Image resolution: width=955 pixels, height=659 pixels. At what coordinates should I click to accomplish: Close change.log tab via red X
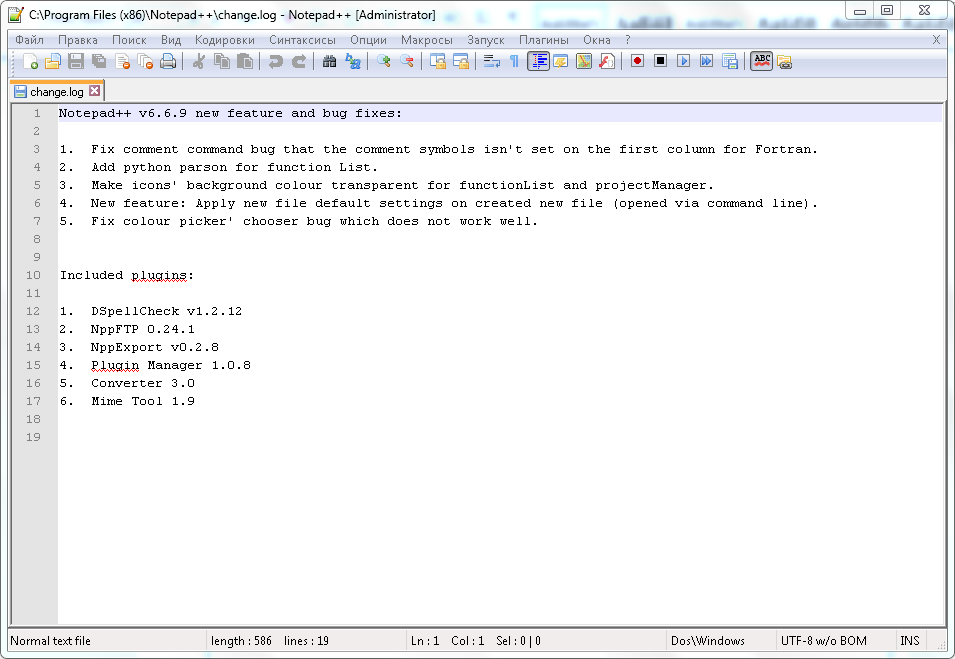94,91
